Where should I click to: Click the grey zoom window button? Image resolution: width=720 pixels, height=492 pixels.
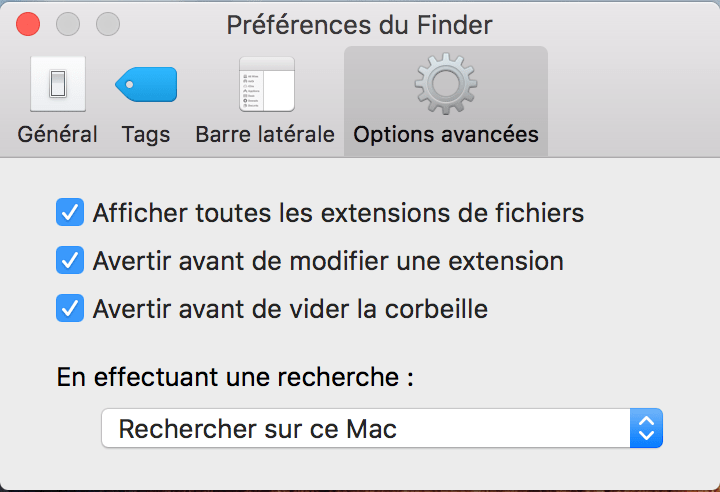pyautogui.click(x=107, y=24)
